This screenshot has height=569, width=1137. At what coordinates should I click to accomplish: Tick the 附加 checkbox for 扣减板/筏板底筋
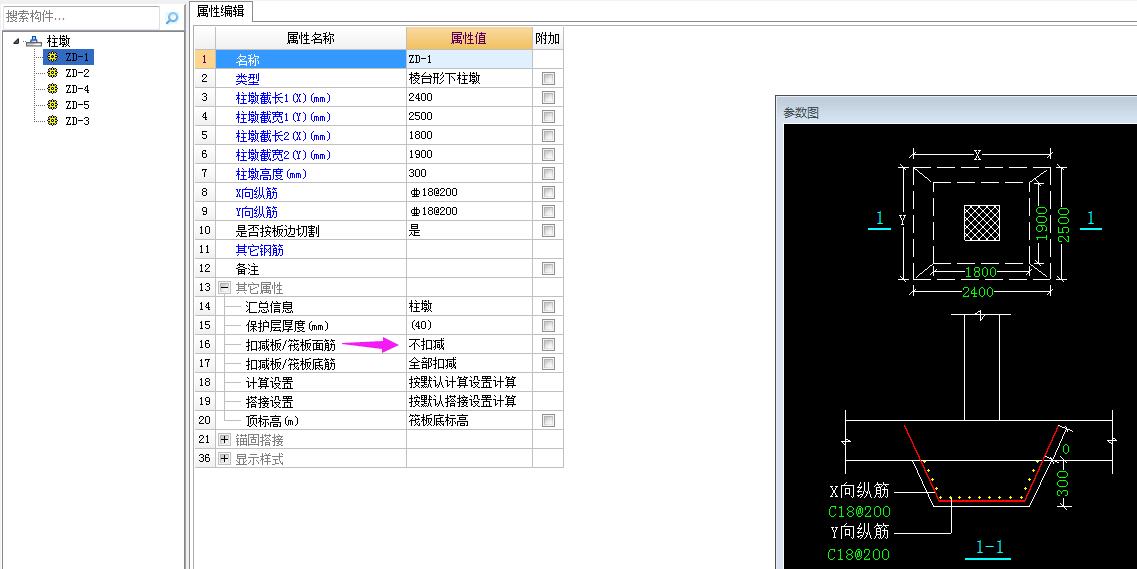[548, 363]
